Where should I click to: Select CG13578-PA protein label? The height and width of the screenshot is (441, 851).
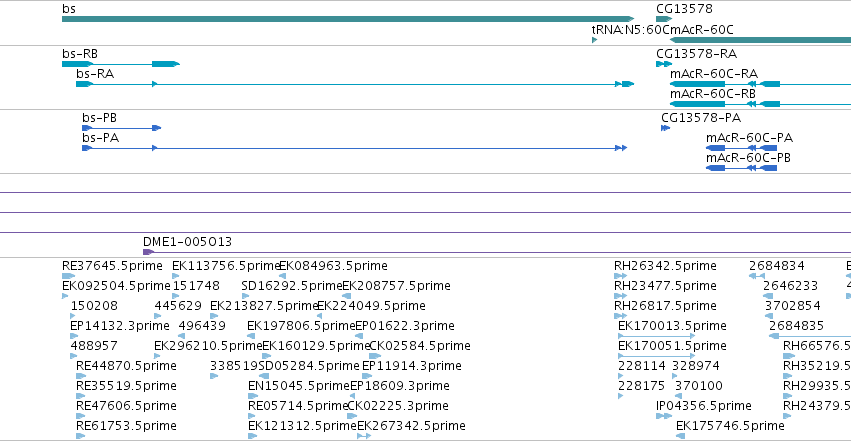[x=701, y=118]
